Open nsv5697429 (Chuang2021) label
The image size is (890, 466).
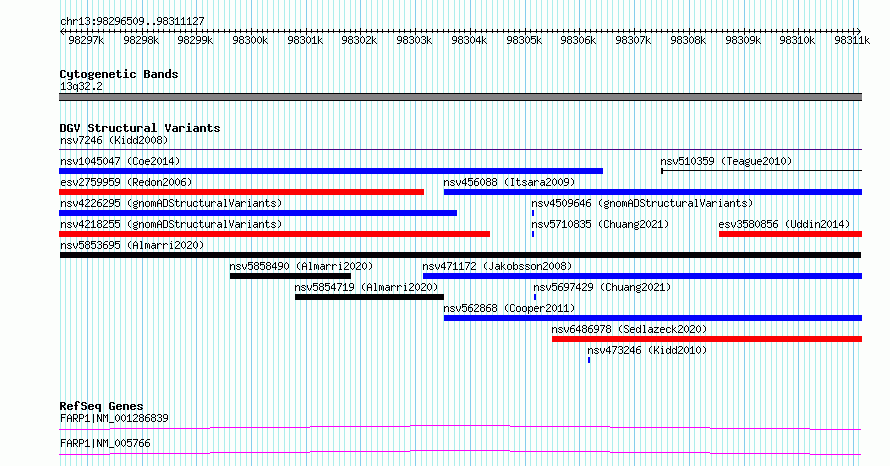(602, 287)
